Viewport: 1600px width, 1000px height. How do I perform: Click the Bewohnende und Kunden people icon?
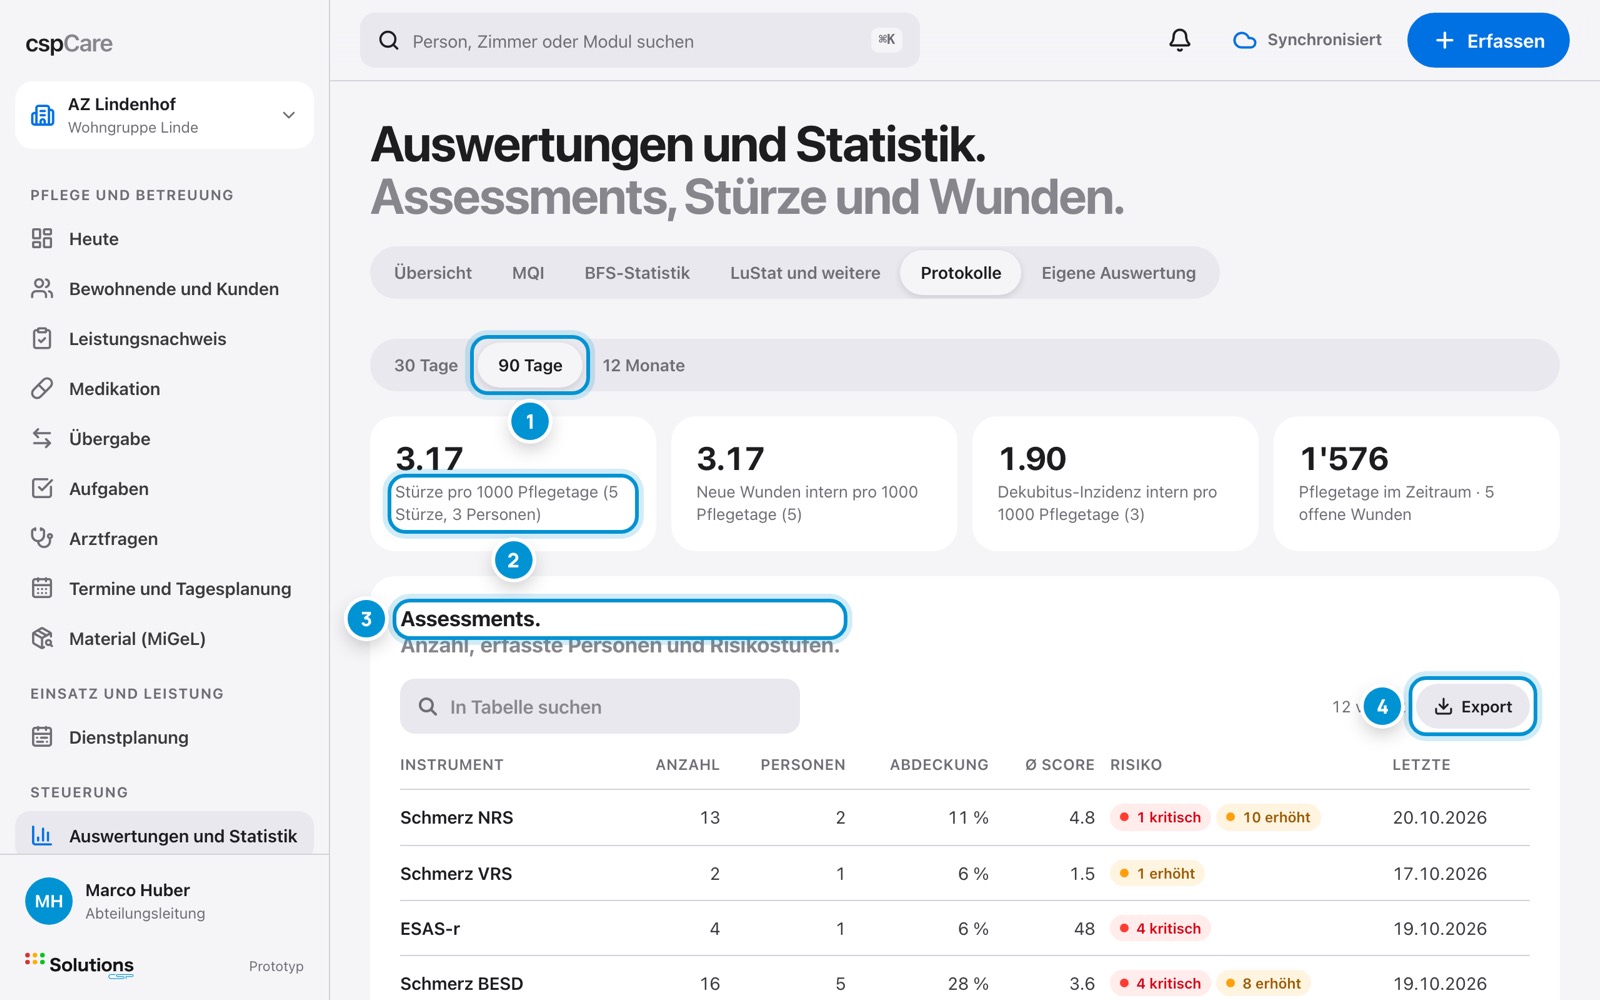pyautogui.click(x=42, y=288)
